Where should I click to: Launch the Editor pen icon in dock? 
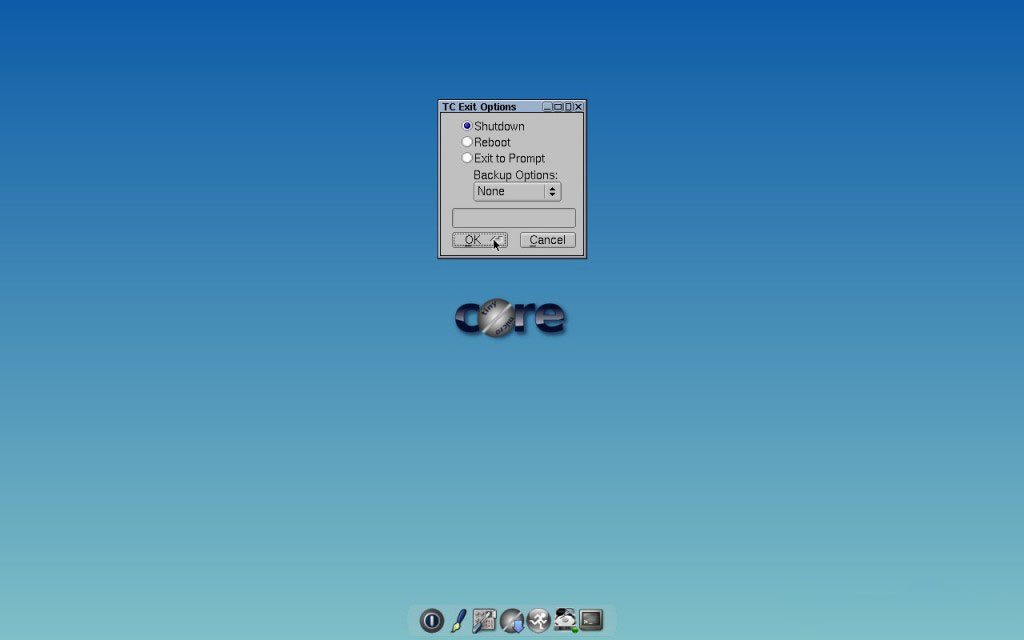point(458,620)
